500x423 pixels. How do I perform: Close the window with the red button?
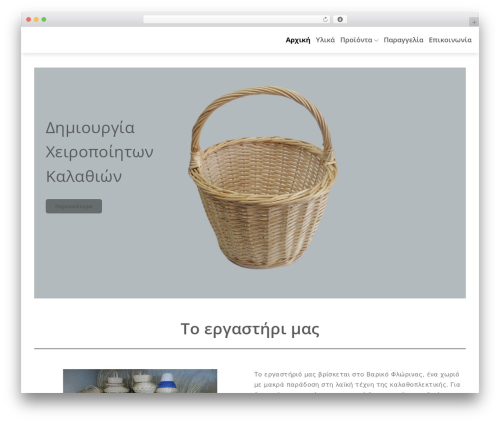point(29,19)
